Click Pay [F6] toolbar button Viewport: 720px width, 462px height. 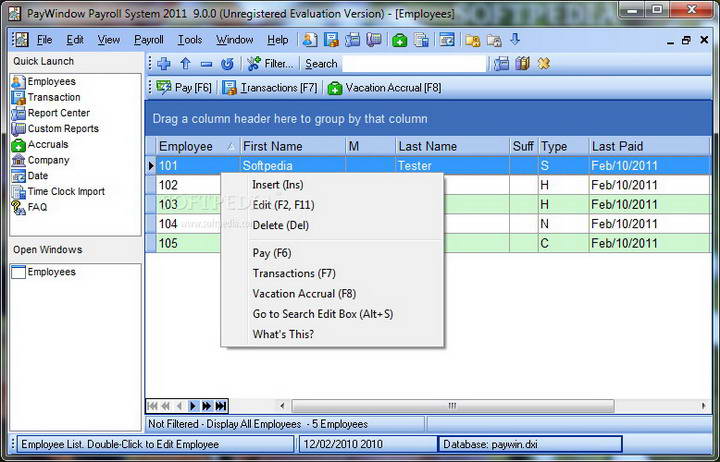(x=184, y=87)
